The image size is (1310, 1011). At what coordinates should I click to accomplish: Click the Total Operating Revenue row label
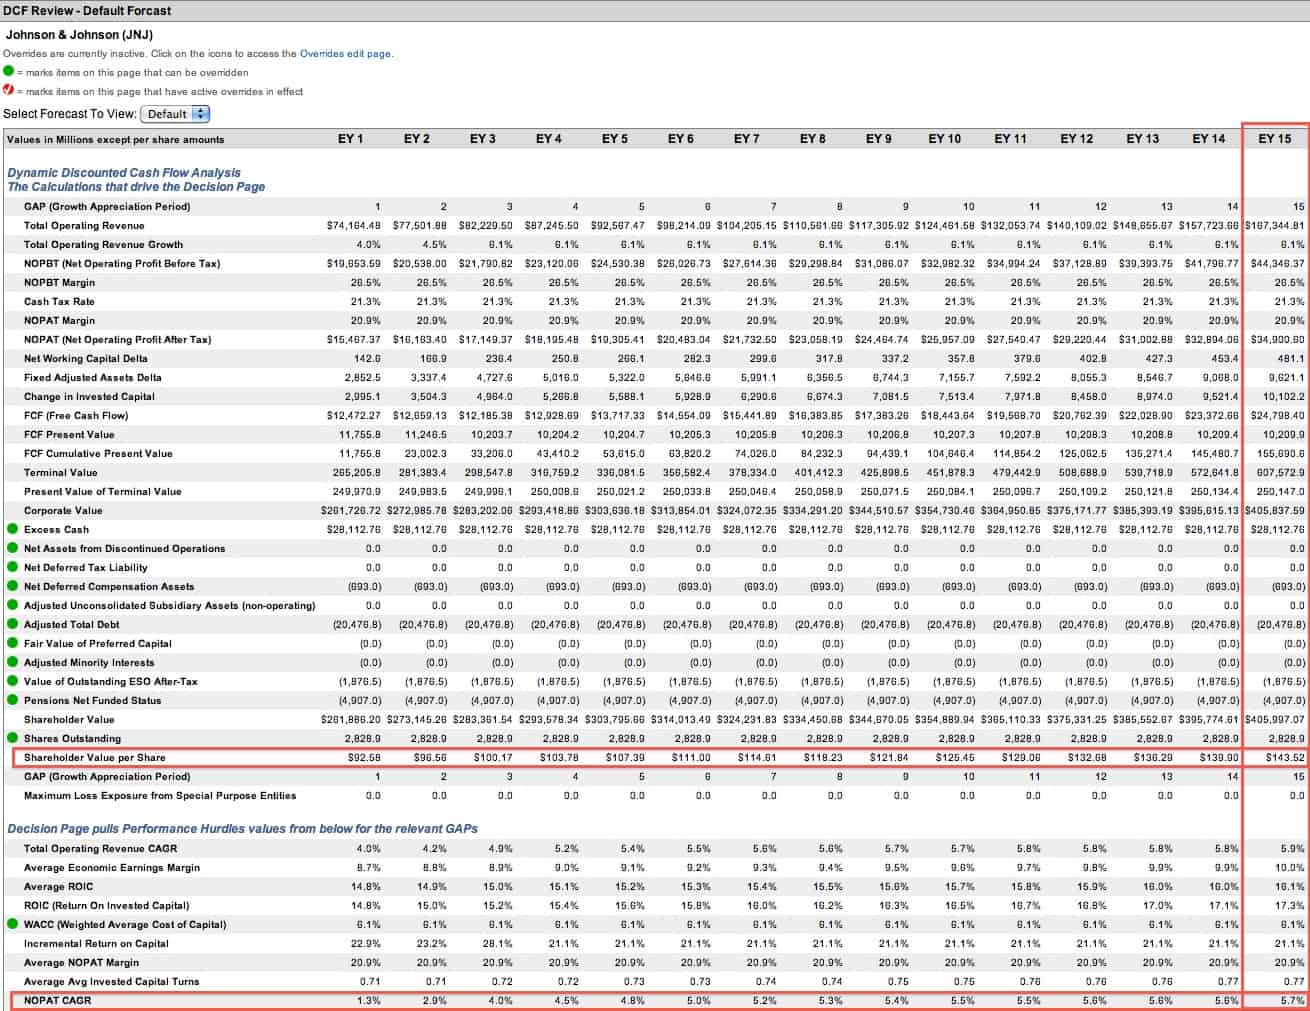[x=85, y=225]
